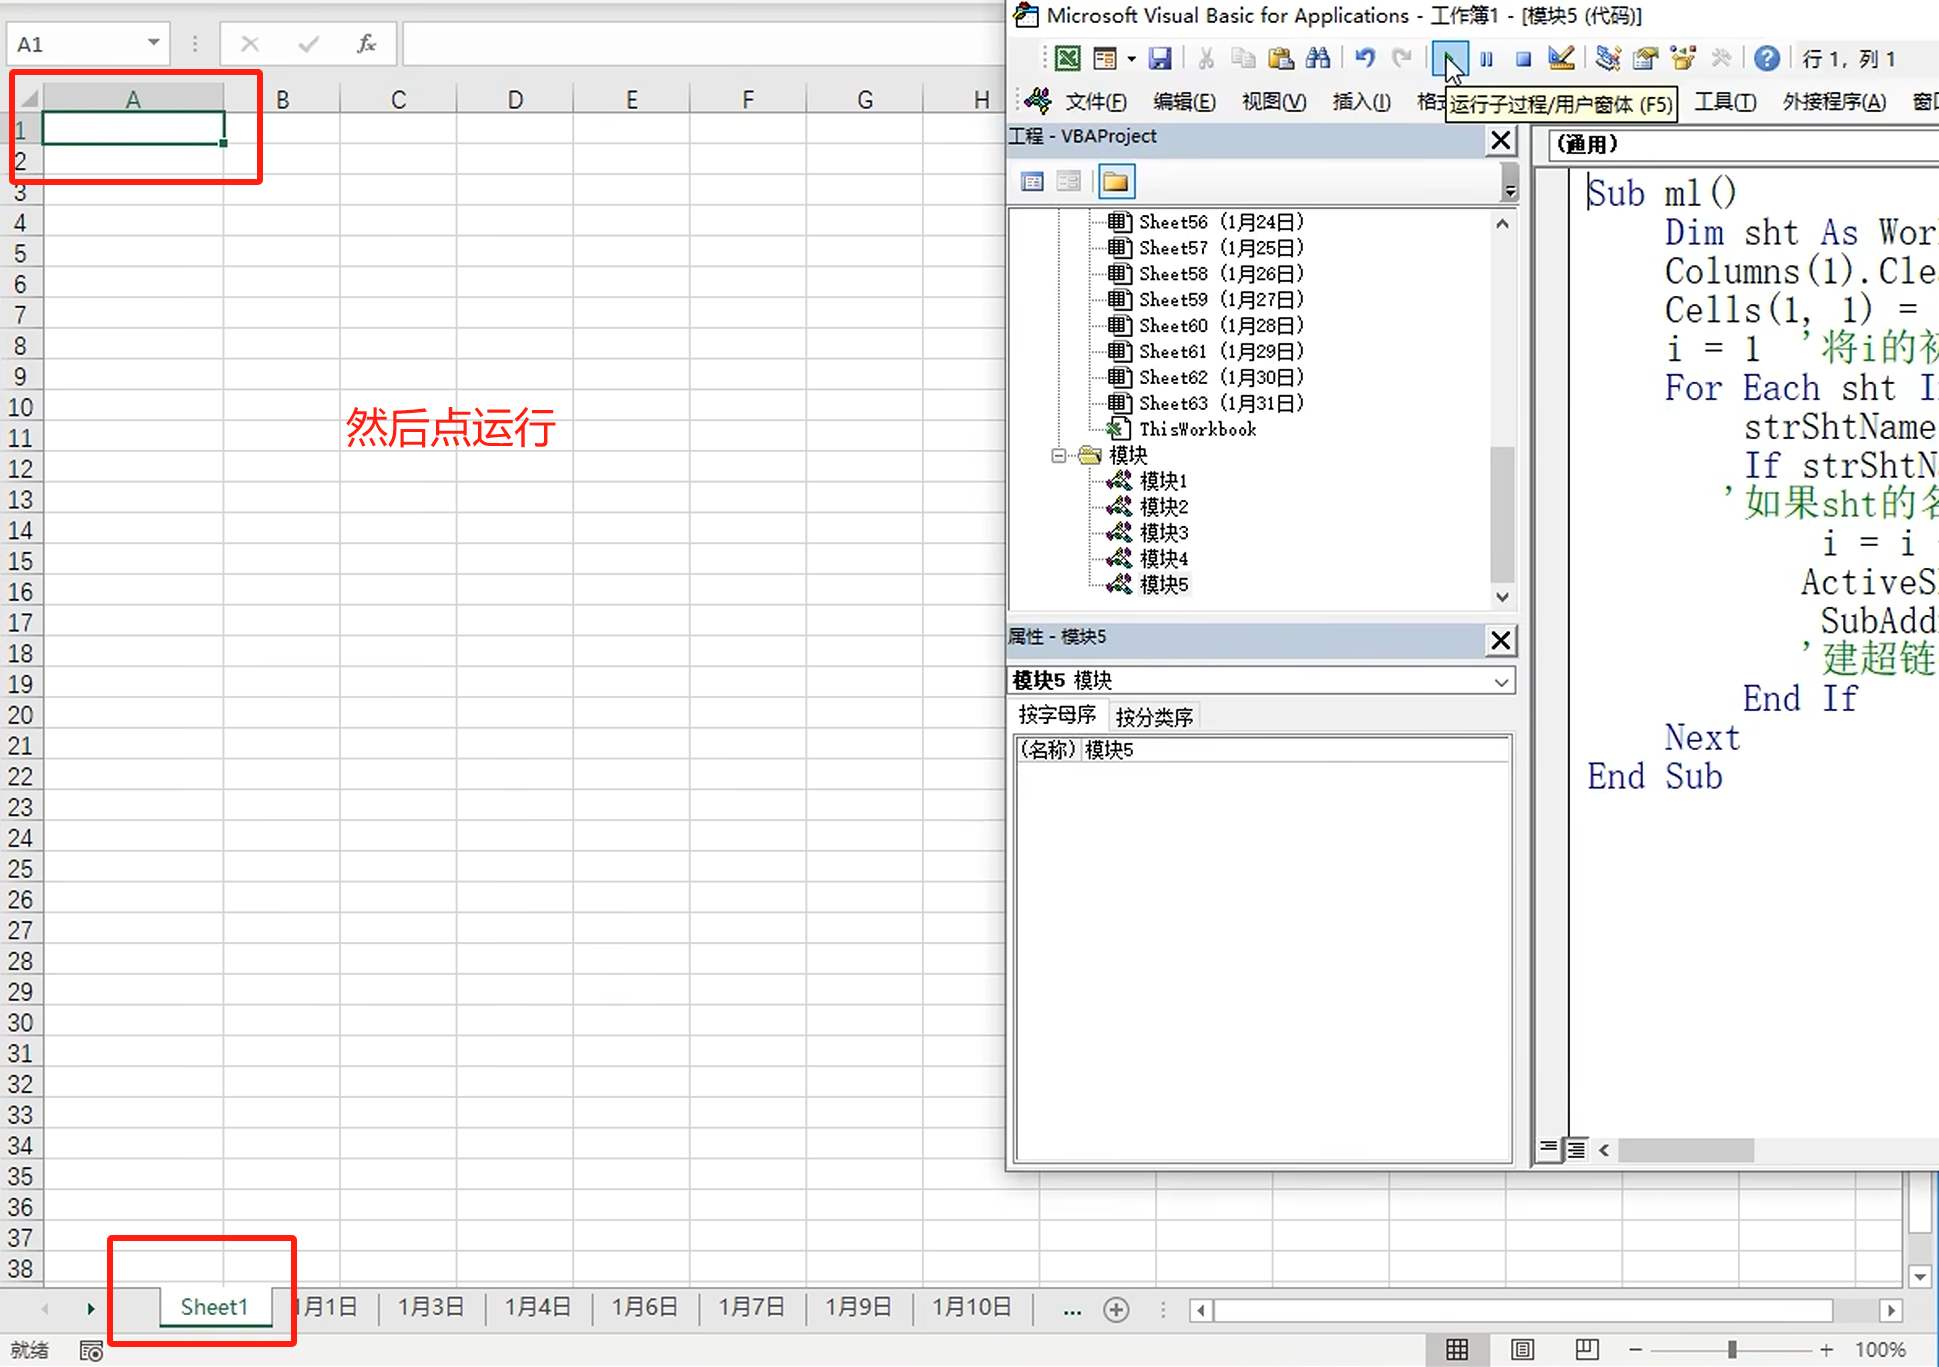Click the add new sheet plus button
This screenshot has width=1939, height=1367.
[1116, 1309]
